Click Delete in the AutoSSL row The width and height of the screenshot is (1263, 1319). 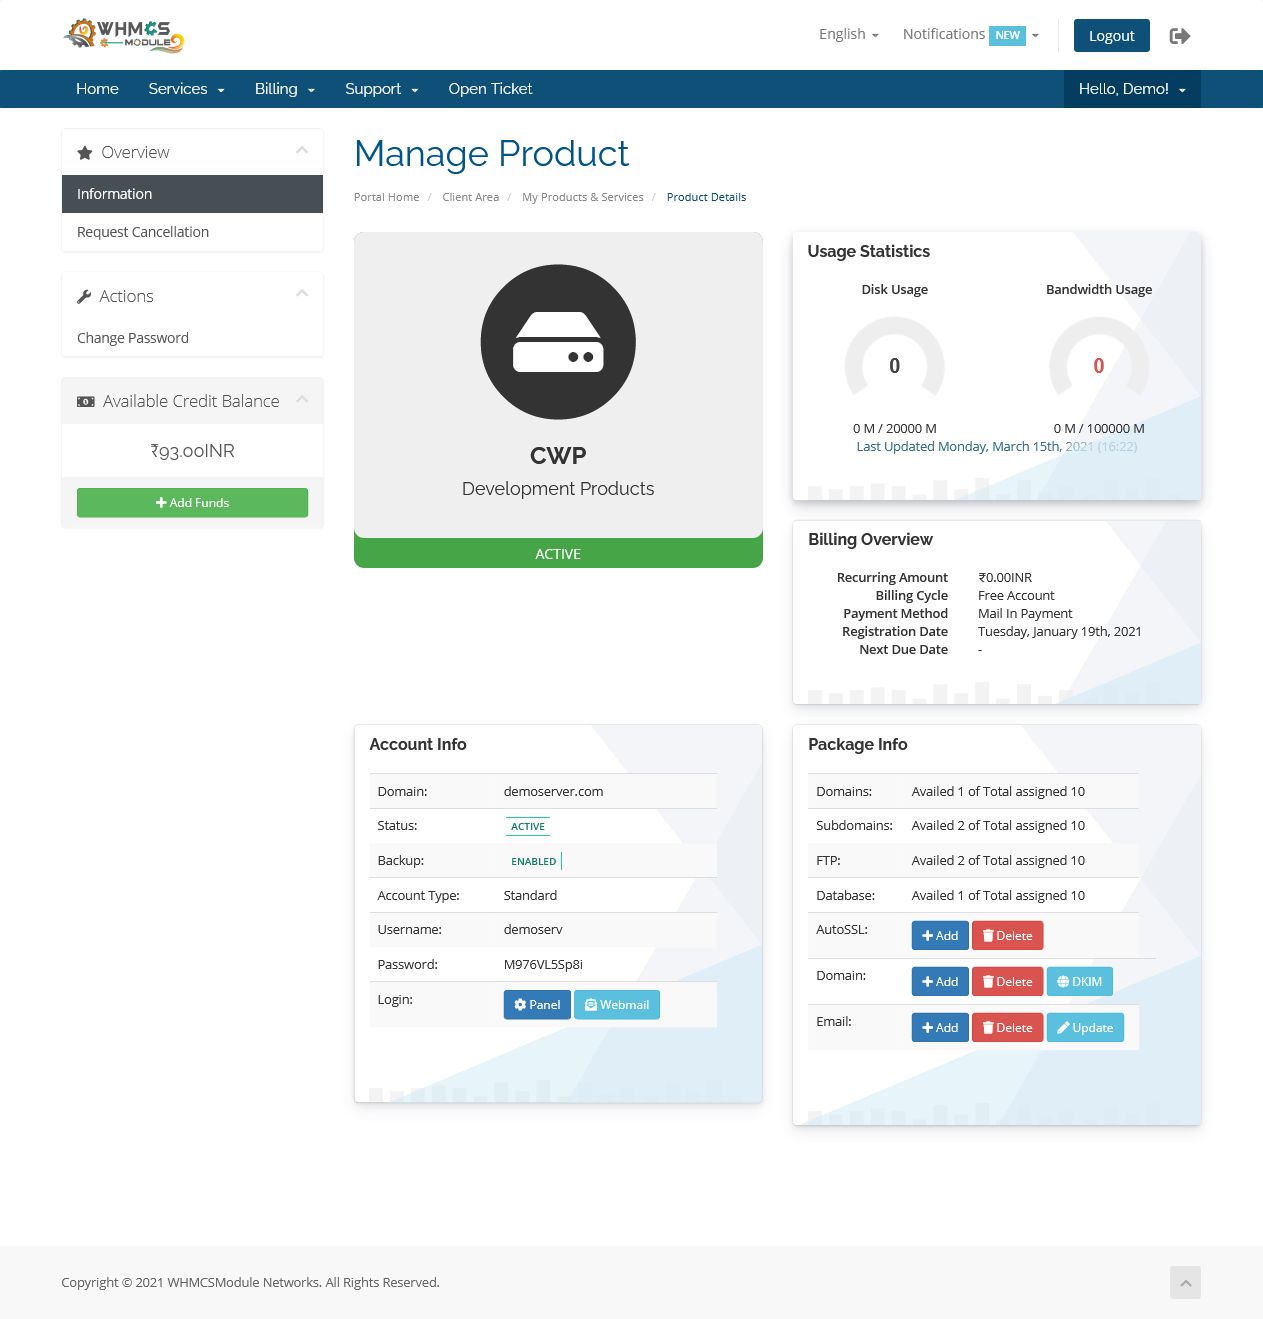click(x=1008, y=936)
